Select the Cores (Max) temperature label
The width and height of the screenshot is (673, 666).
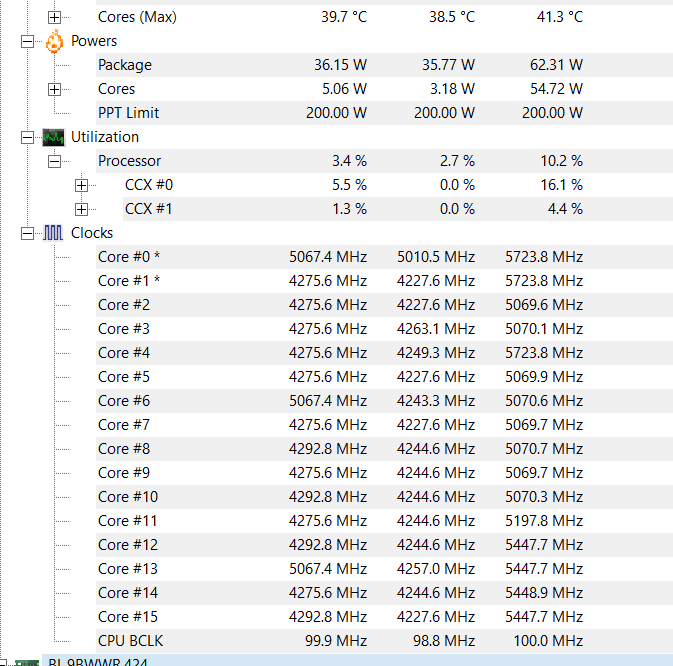pos(137,17)
